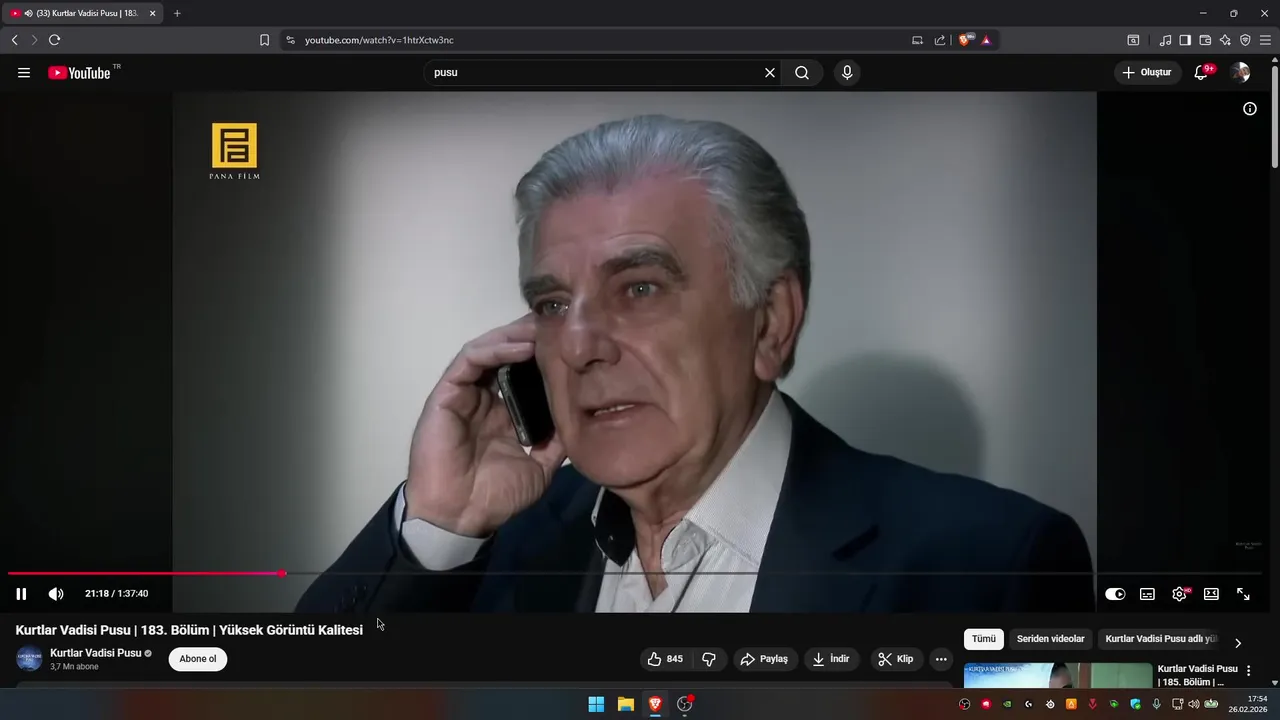
Task: Click the browser address bar URL
Action: [379, 40]
